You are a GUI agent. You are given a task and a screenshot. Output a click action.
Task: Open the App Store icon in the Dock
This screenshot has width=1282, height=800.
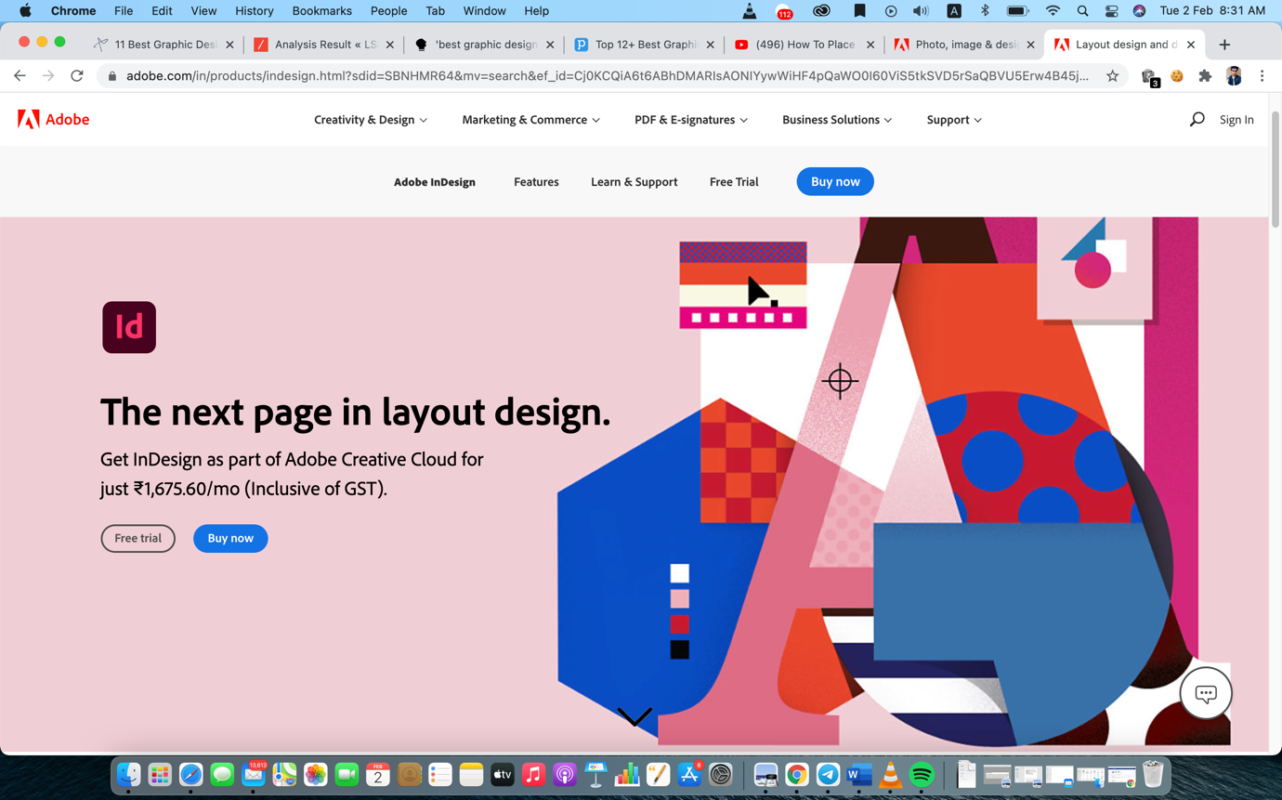[690, 774]
